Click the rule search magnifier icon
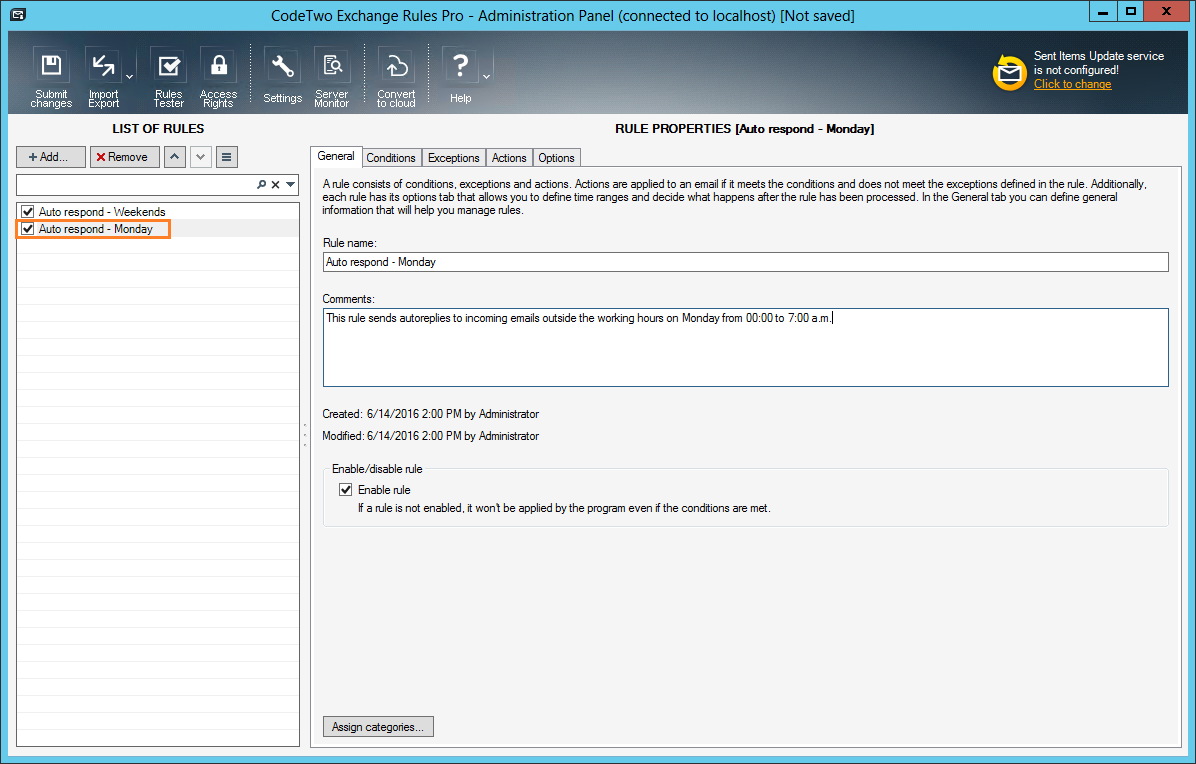1196x764 pixels. coord(262,185)
